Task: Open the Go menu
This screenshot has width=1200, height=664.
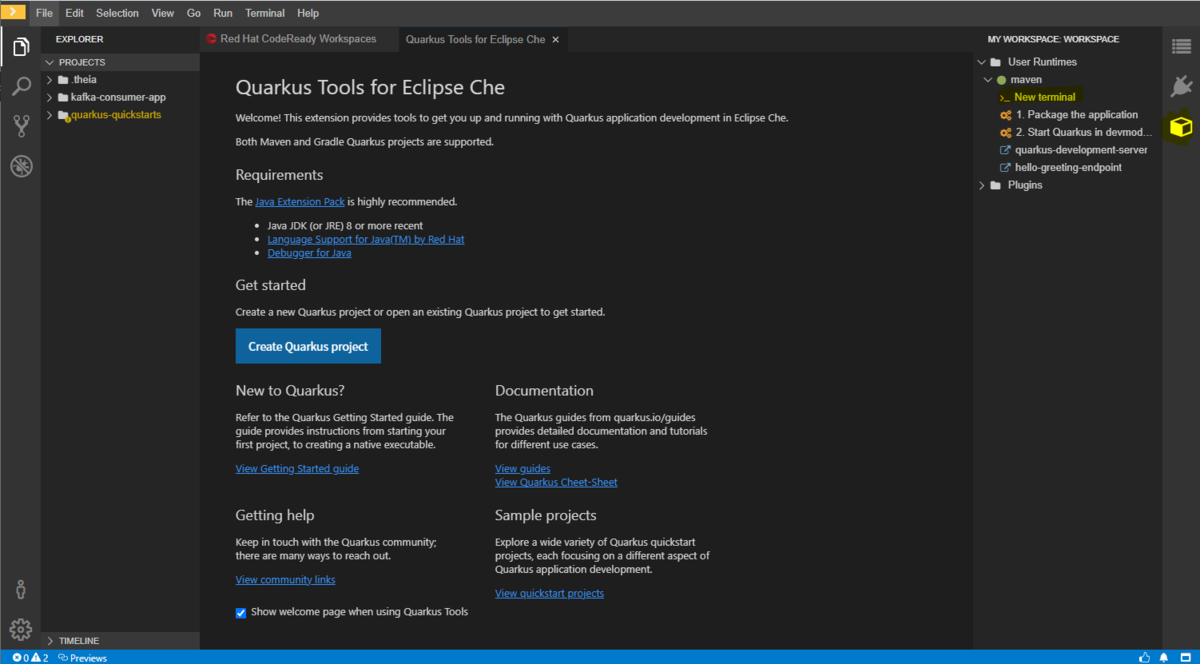Action: coord(194,13)
